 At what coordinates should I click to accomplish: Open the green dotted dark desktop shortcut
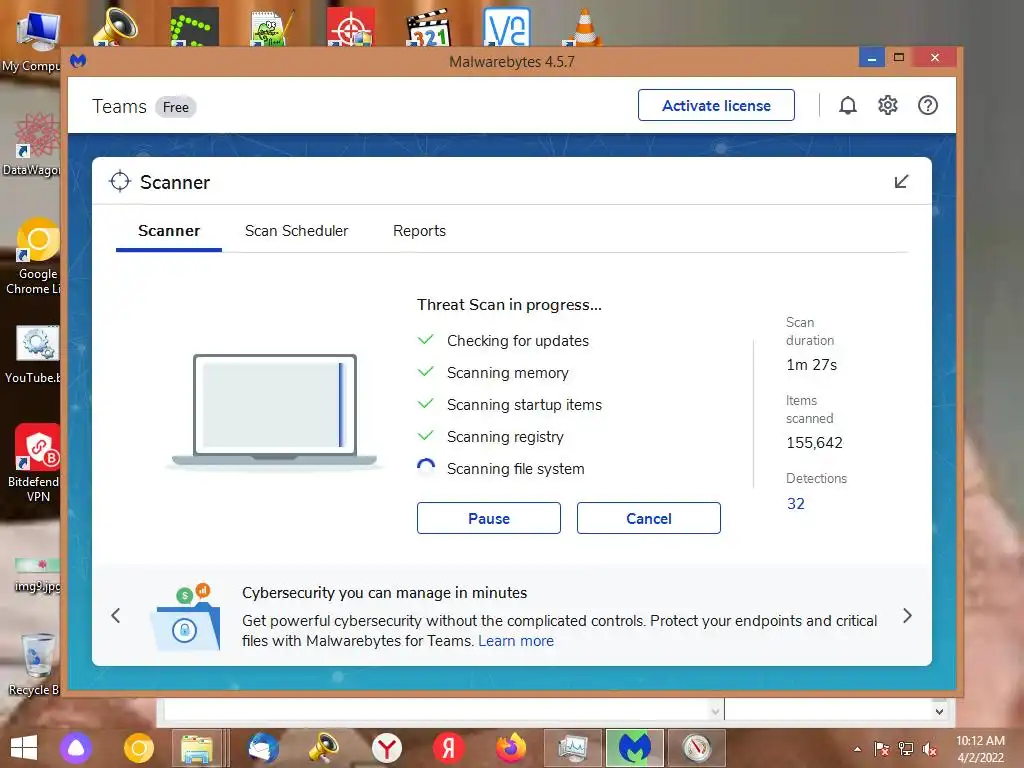coord(194,27)
